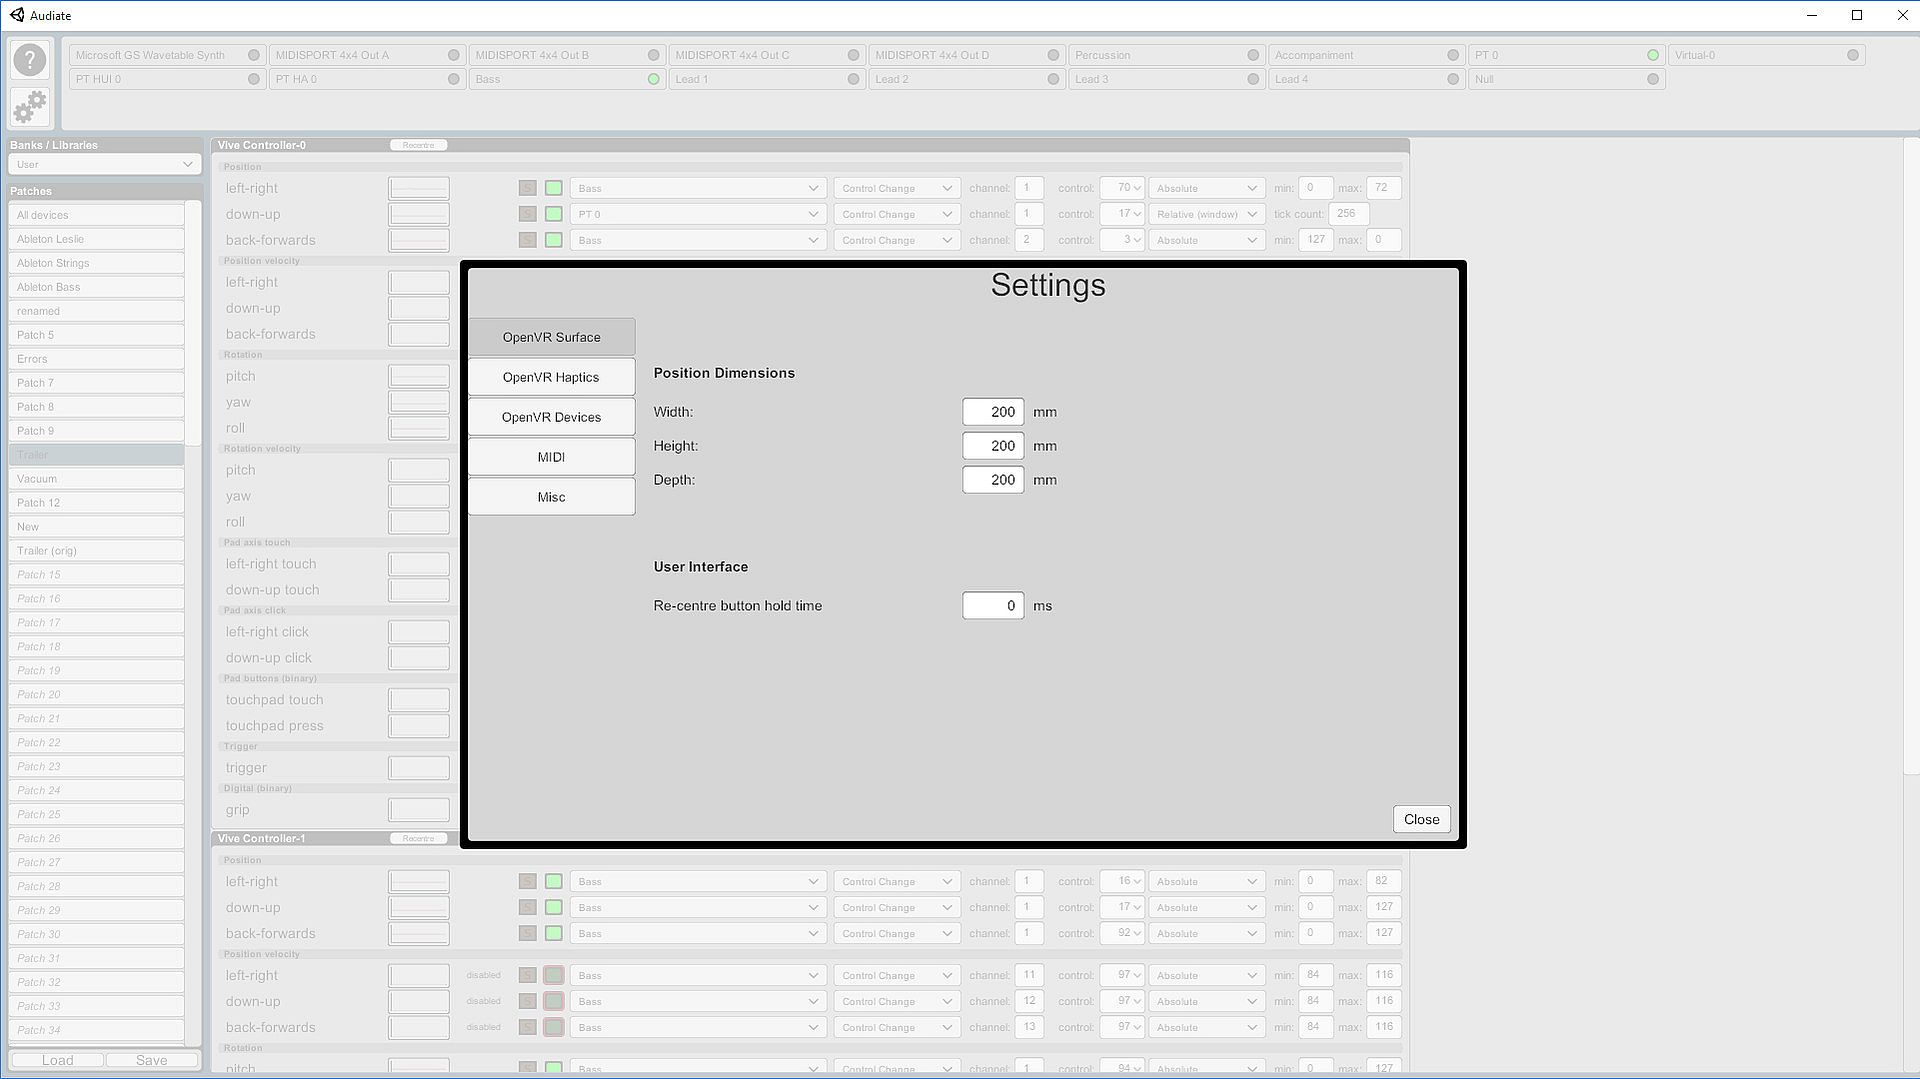Solo Controller-0 down-up position mapping
Viewport: 1920px width, 1079px height.
pos(528,214)
